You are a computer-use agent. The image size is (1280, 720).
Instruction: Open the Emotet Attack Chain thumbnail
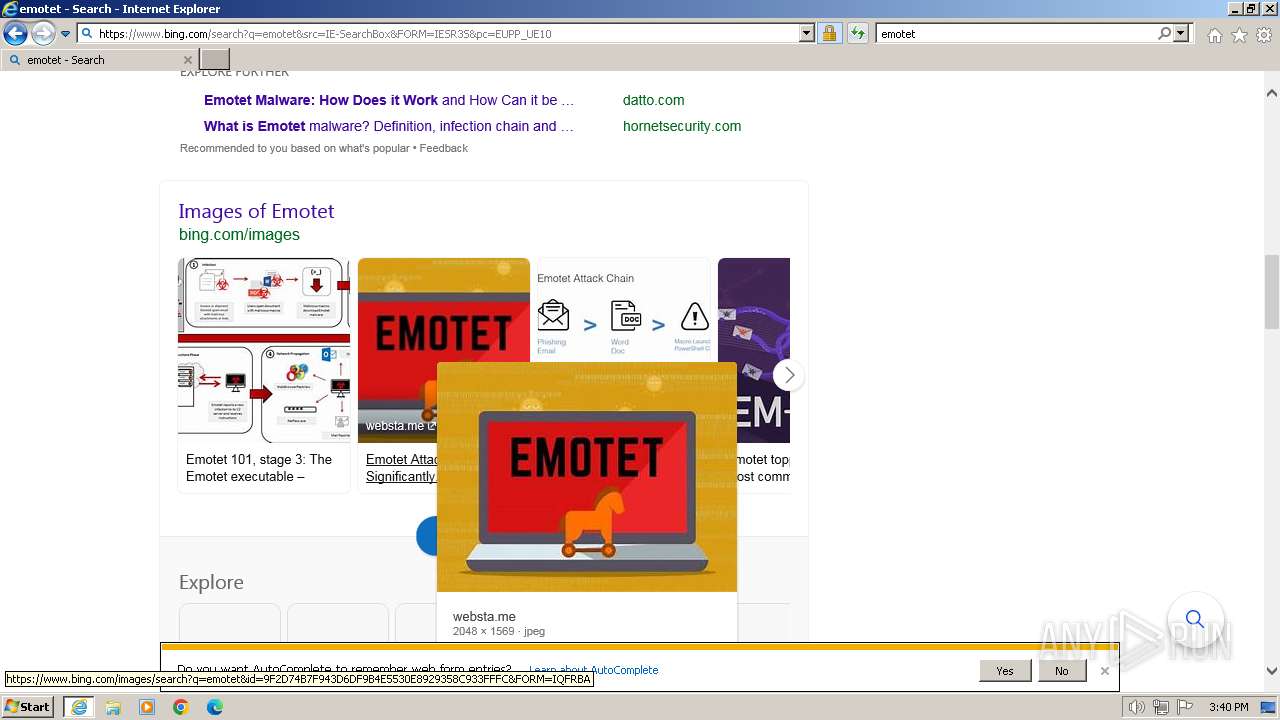coord(623,310)
